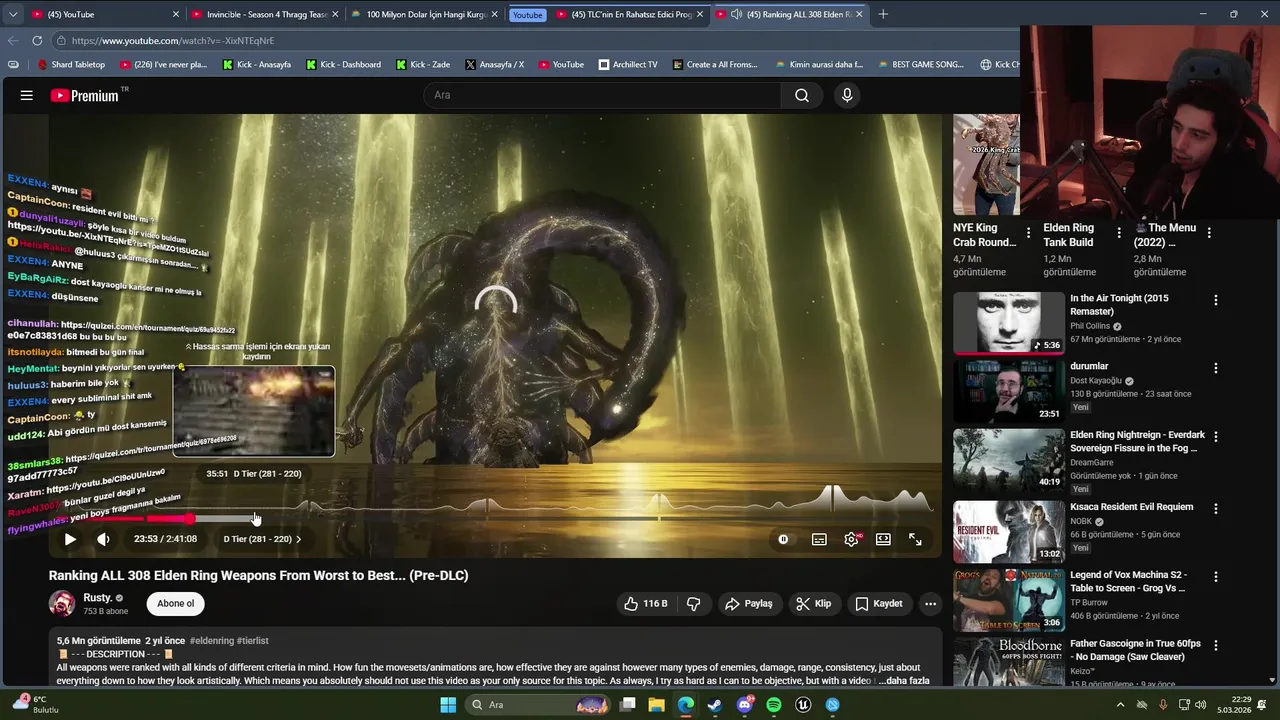
Task: Open the YouTube guide hamburger menu
Action: click(x=27, y=95)
